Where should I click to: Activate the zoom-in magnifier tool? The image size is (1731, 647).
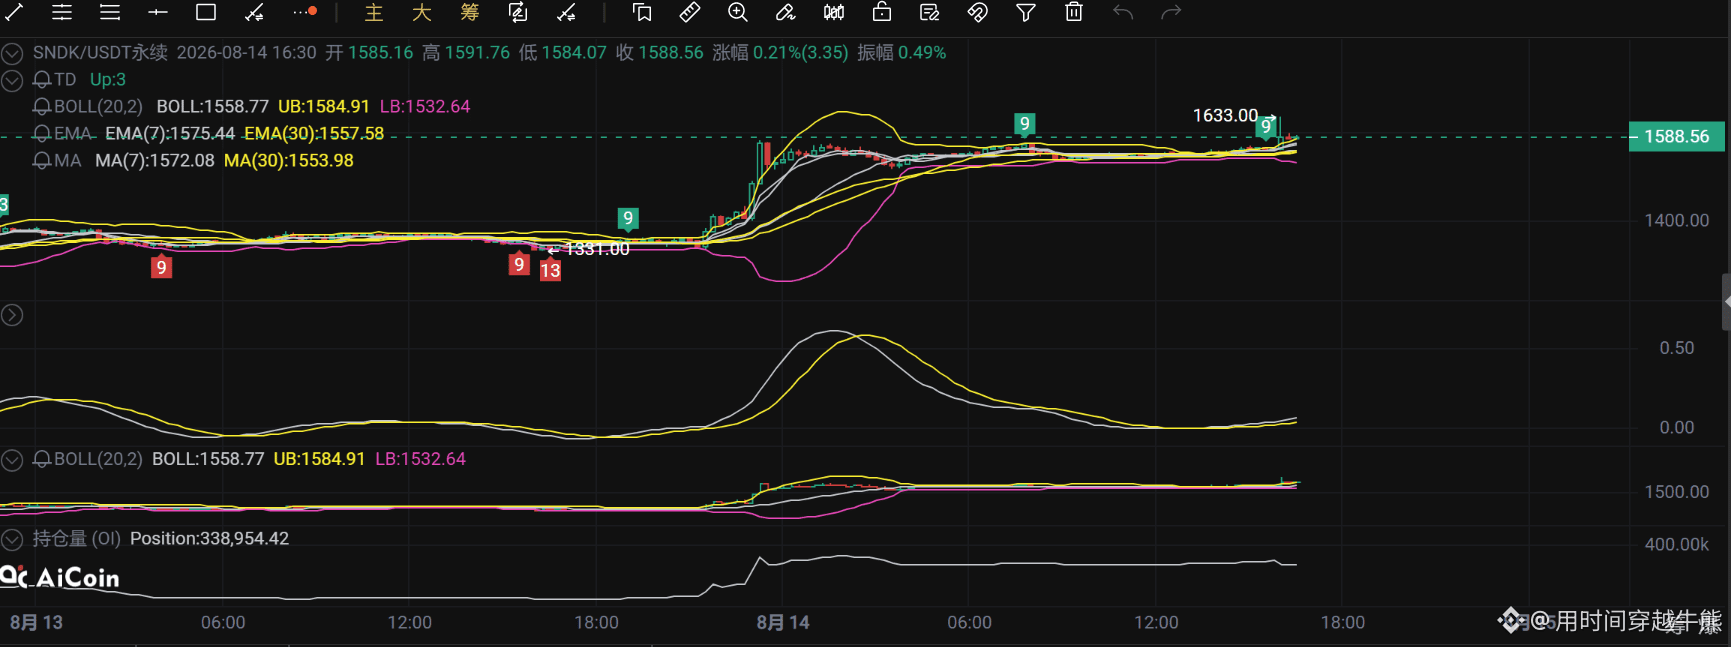coord(738,12)
